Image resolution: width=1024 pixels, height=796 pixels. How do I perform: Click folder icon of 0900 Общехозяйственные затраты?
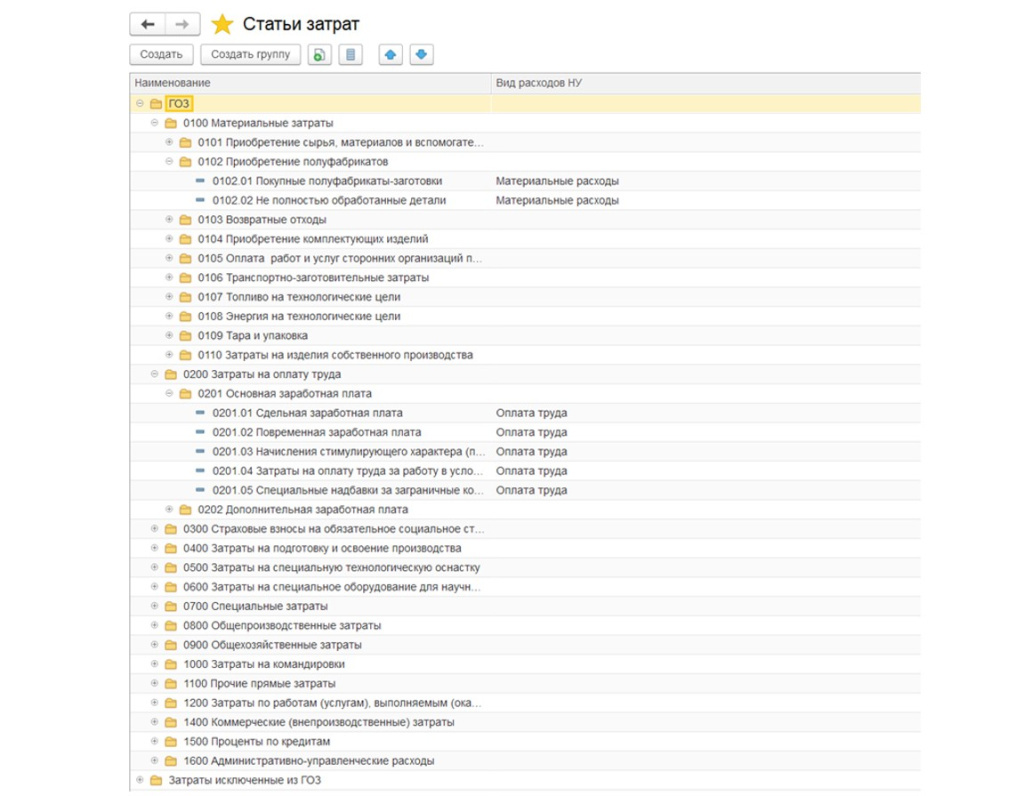point(170,645)
